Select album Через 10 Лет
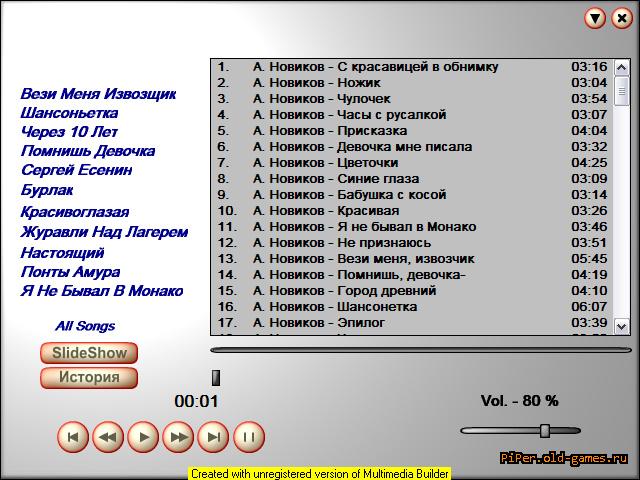640x480 pixels. [69, 132]
